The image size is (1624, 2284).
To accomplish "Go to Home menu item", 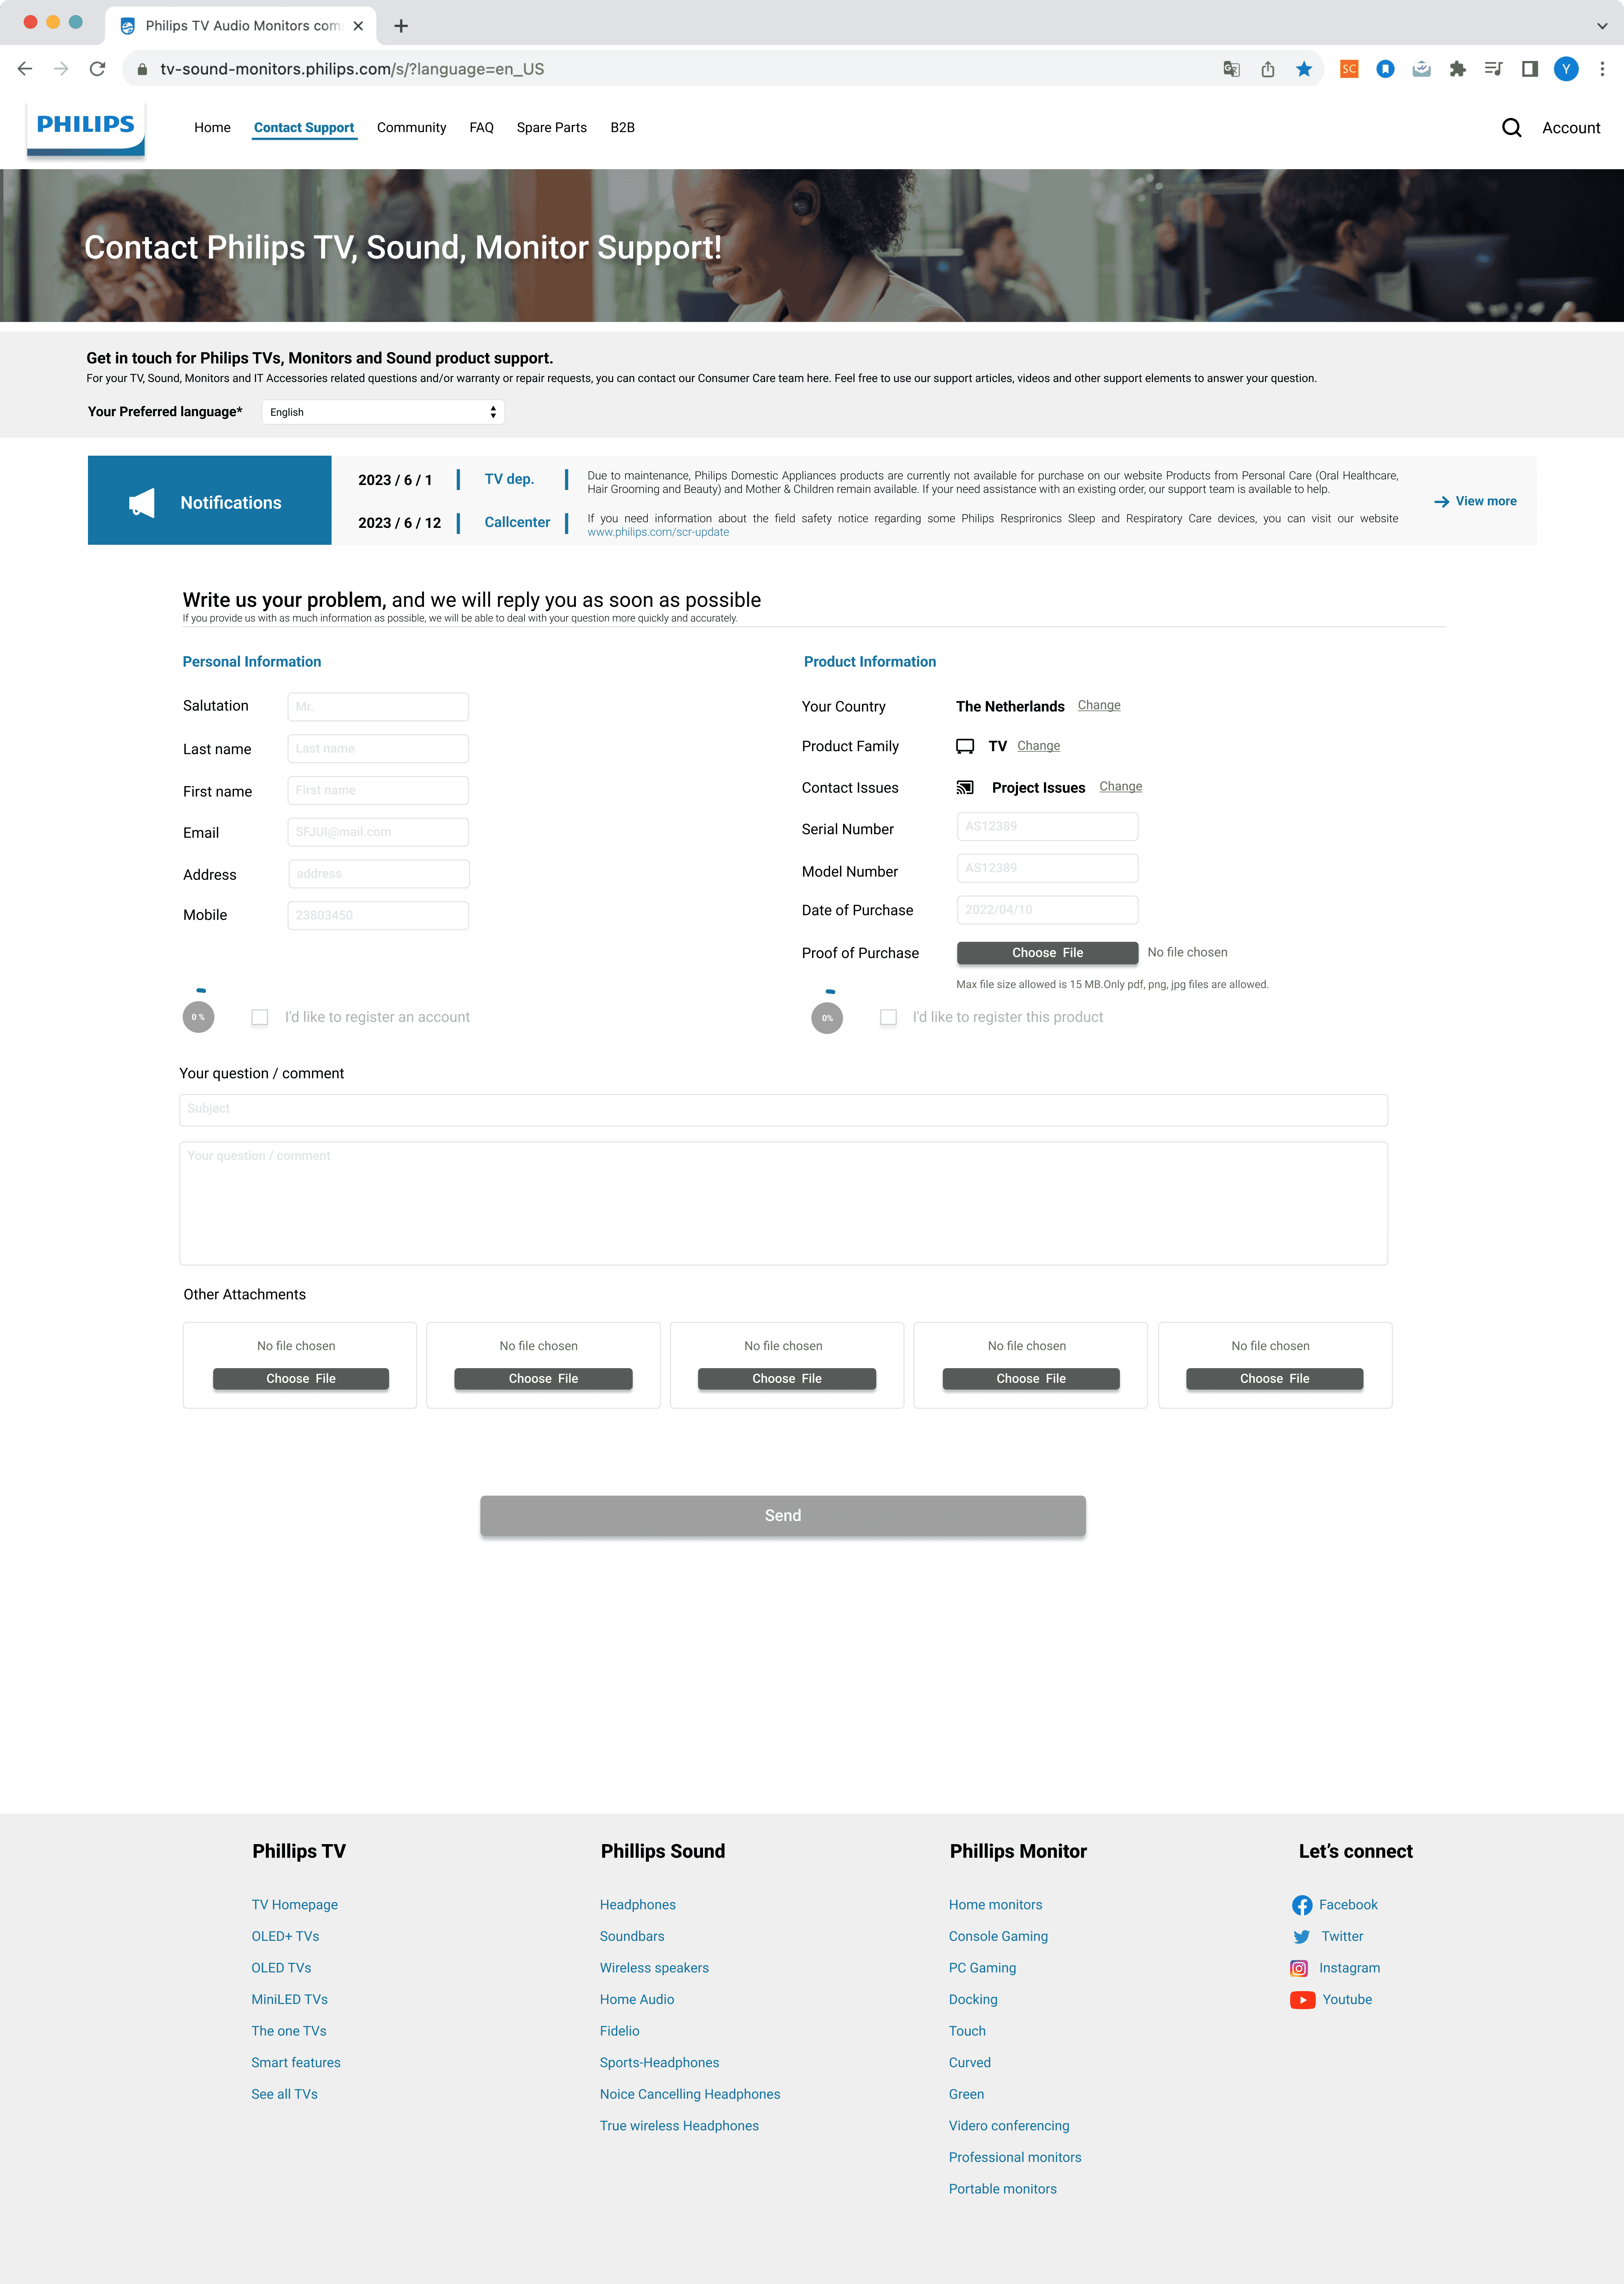I will [212, 127].
